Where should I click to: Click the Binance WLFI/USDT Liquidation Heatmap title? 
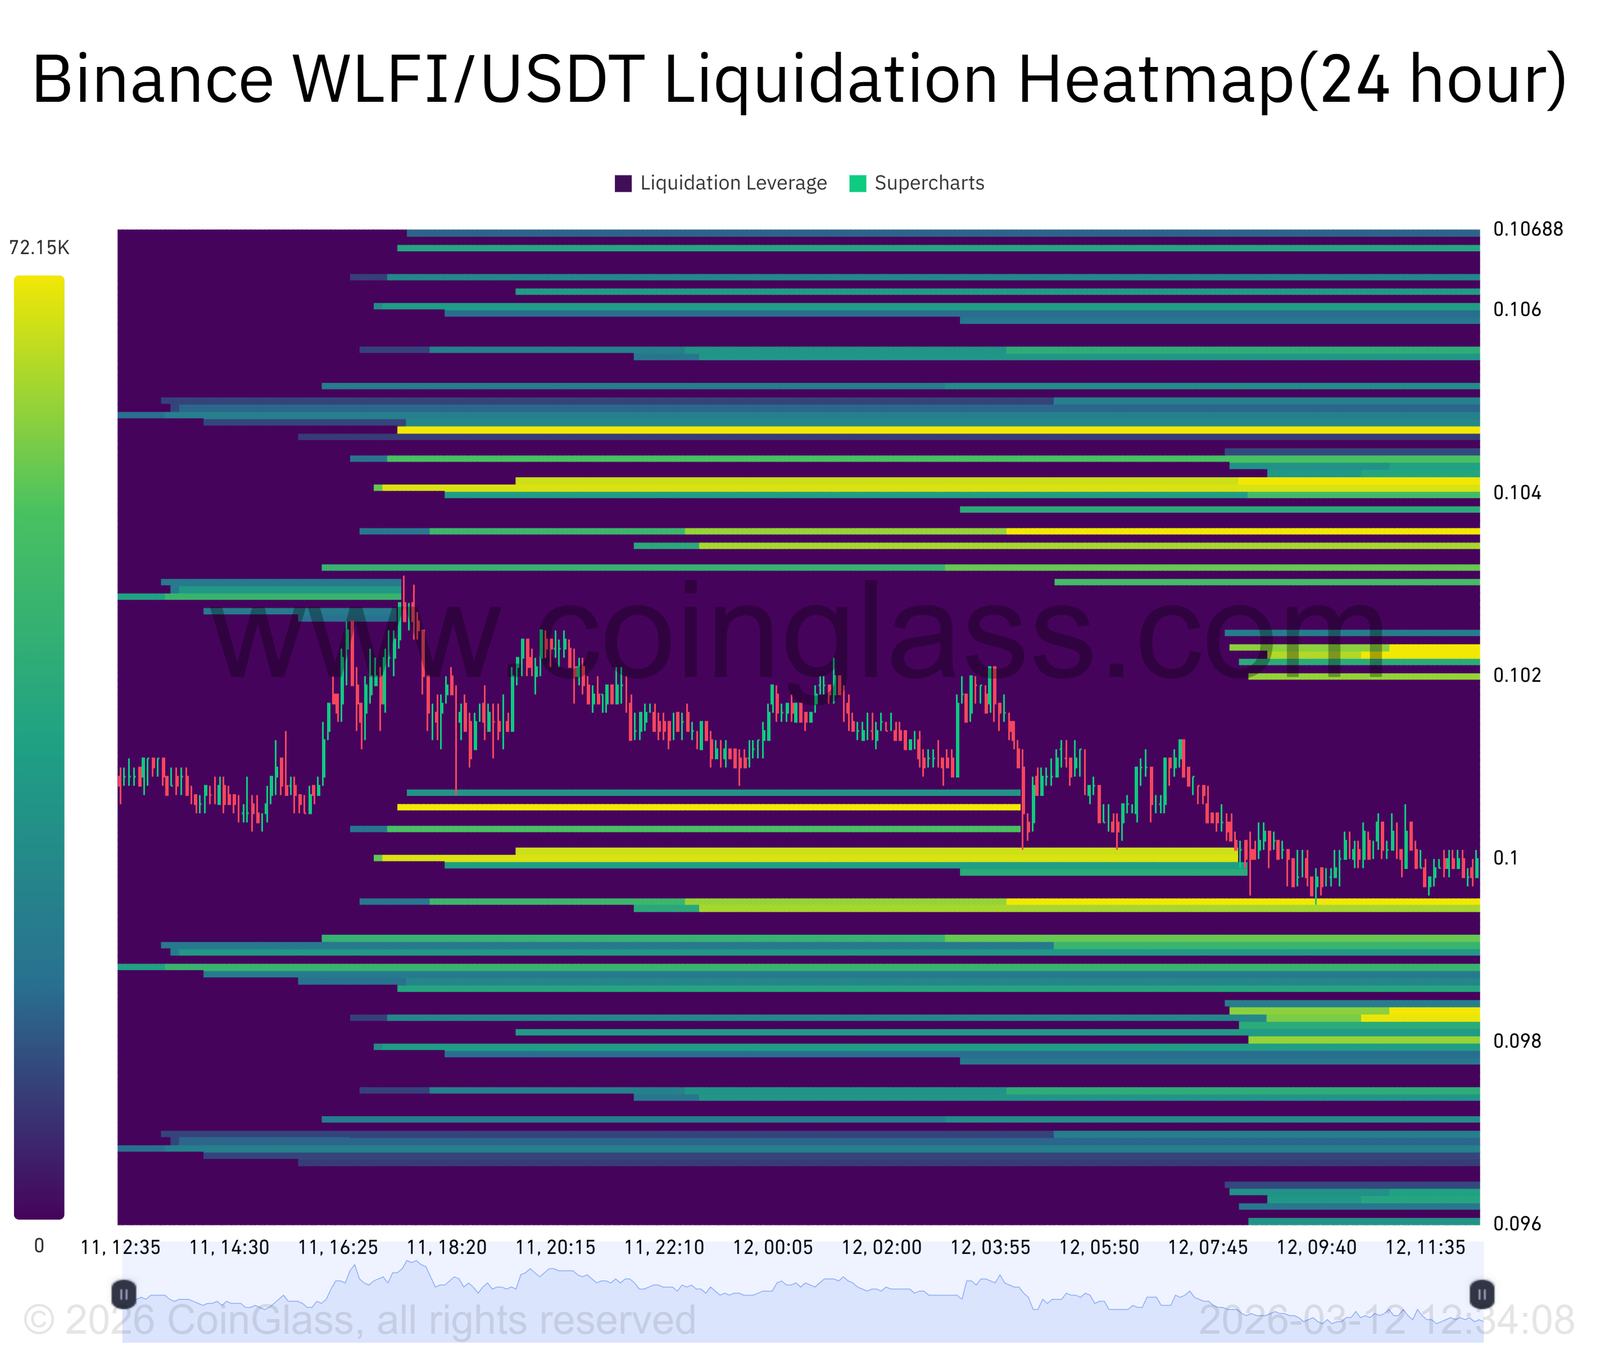(x=800, y=80)
